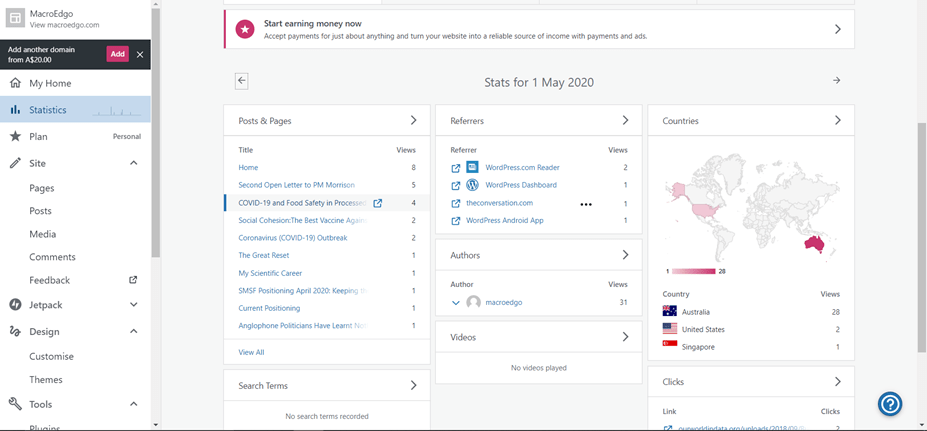Expand the Design sidebar section chevron
Image resolution: width=927 pixels, height=431 pixels.
click(x=134, y=331)
